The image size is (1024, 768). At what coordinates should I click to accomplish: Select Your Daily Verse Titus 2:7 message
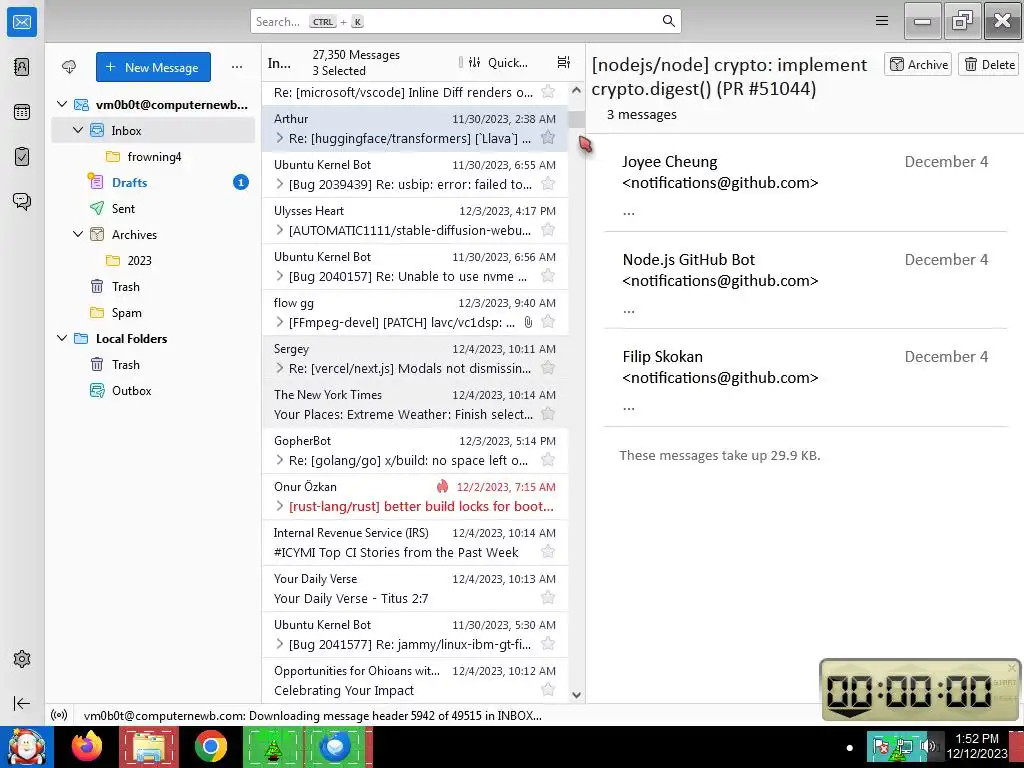(x=415, y=588)
